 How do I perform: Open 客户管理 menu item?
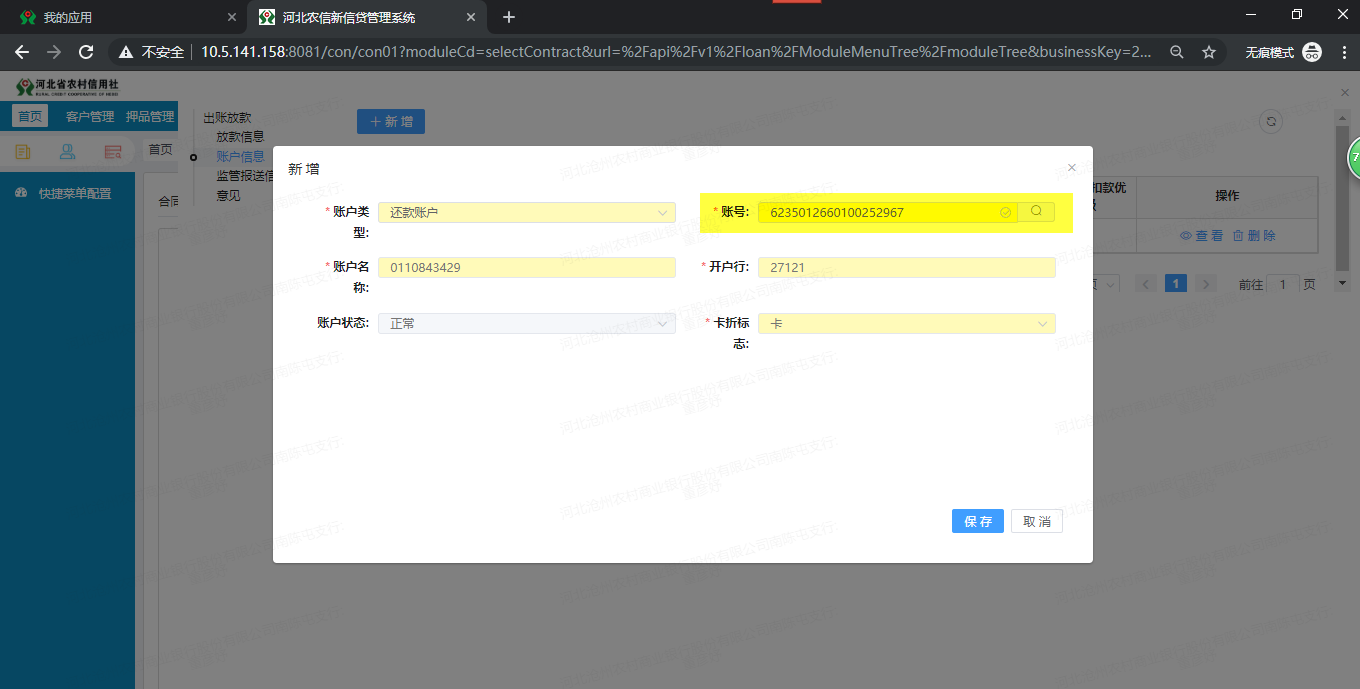(x=90, y=117)
